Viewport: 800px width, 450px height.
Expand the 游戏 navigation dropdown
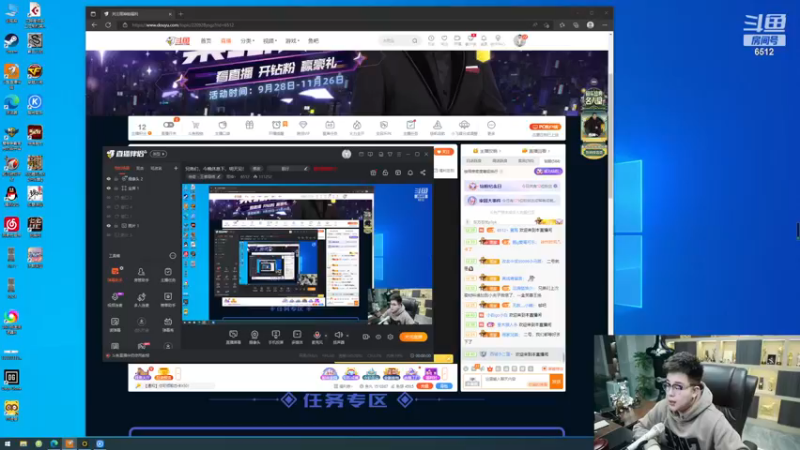[x=292, y=41]
